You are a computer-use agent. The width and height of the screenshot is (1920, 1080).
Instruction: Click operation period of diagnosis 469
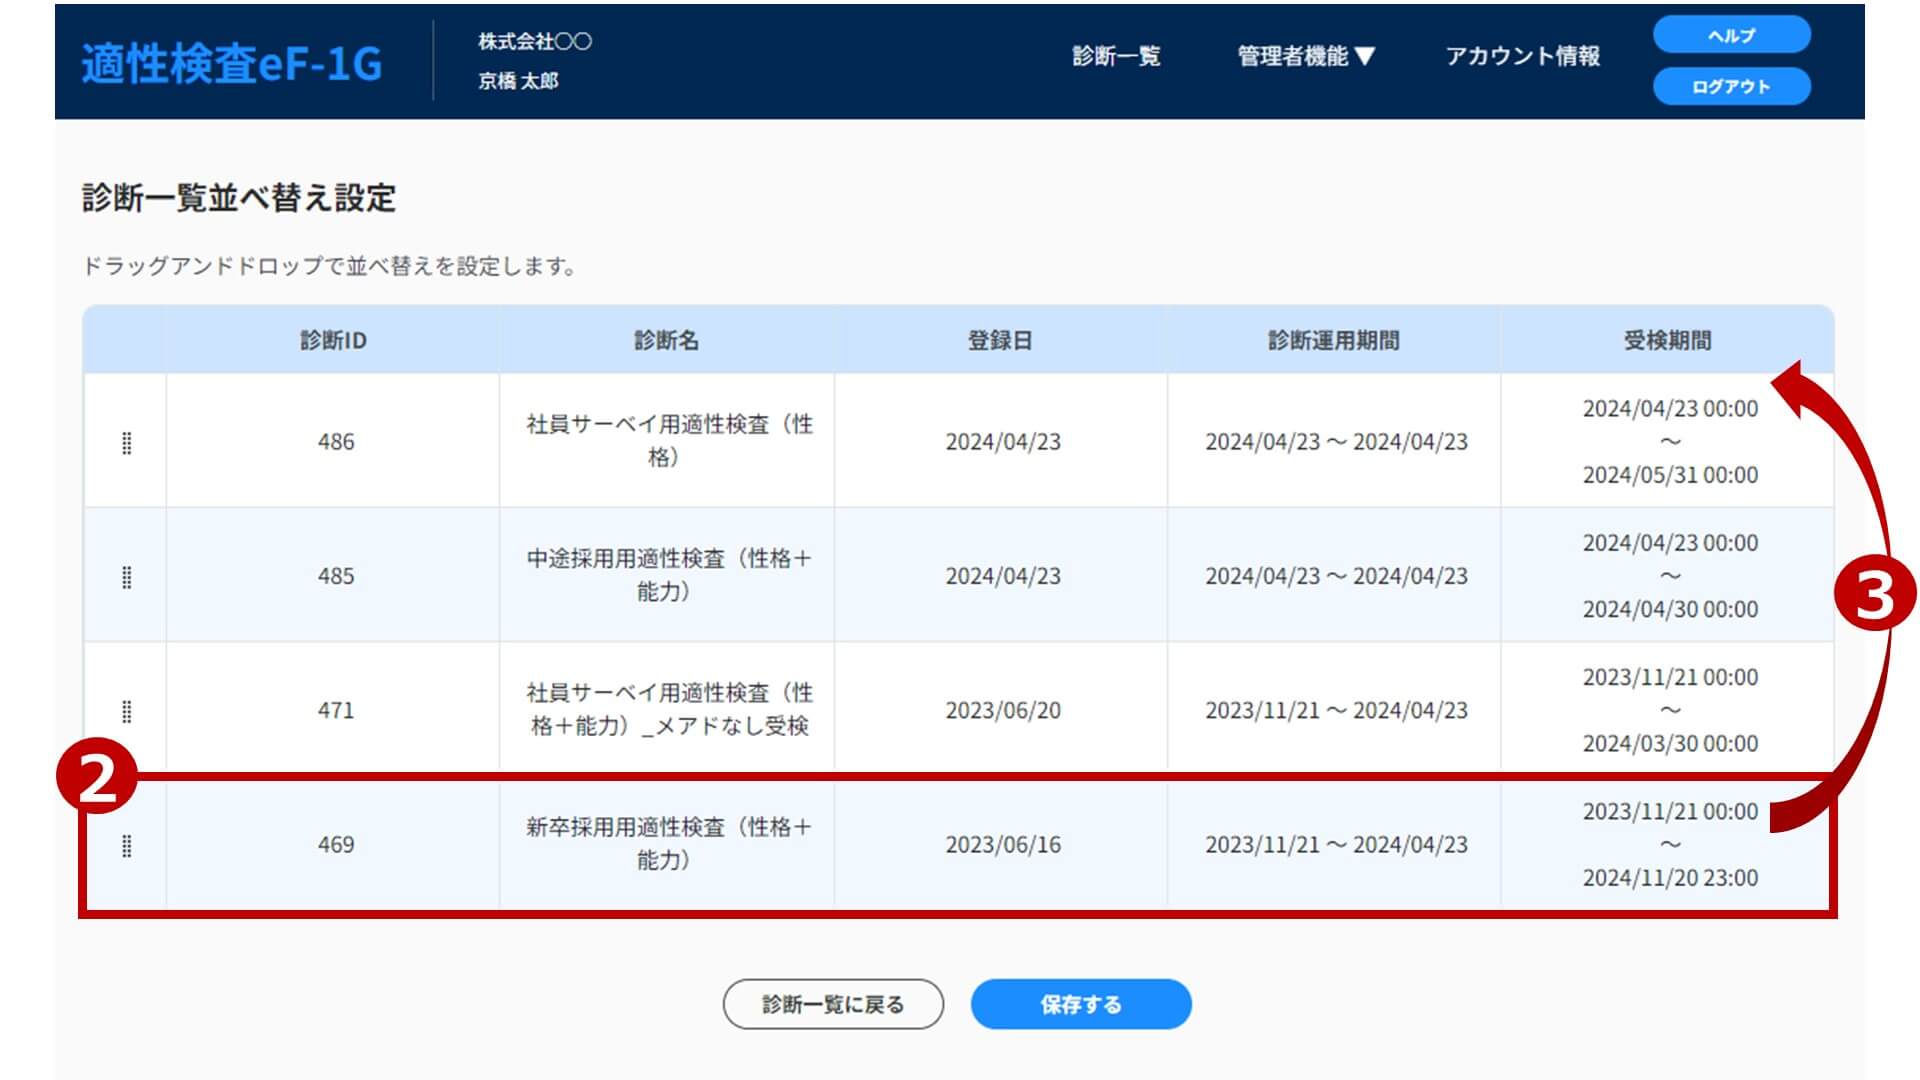1336,844
